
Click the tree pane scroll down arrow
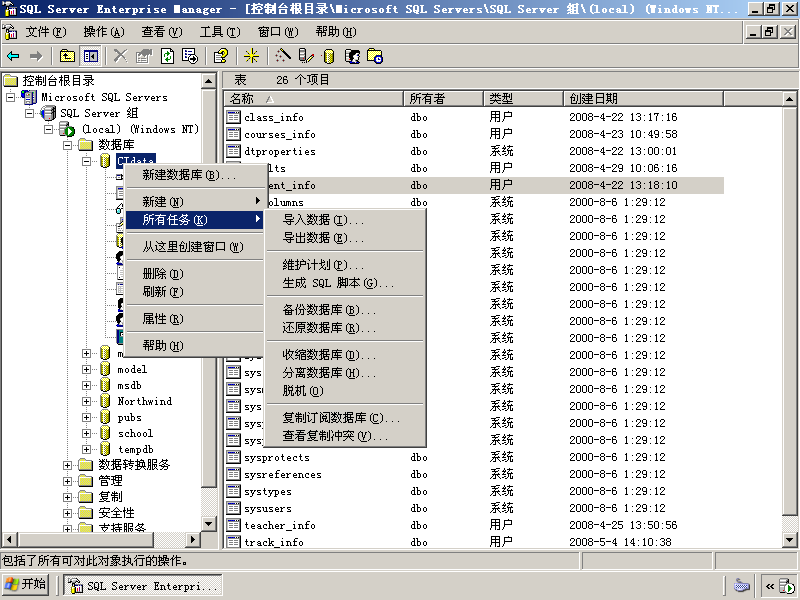209,523
